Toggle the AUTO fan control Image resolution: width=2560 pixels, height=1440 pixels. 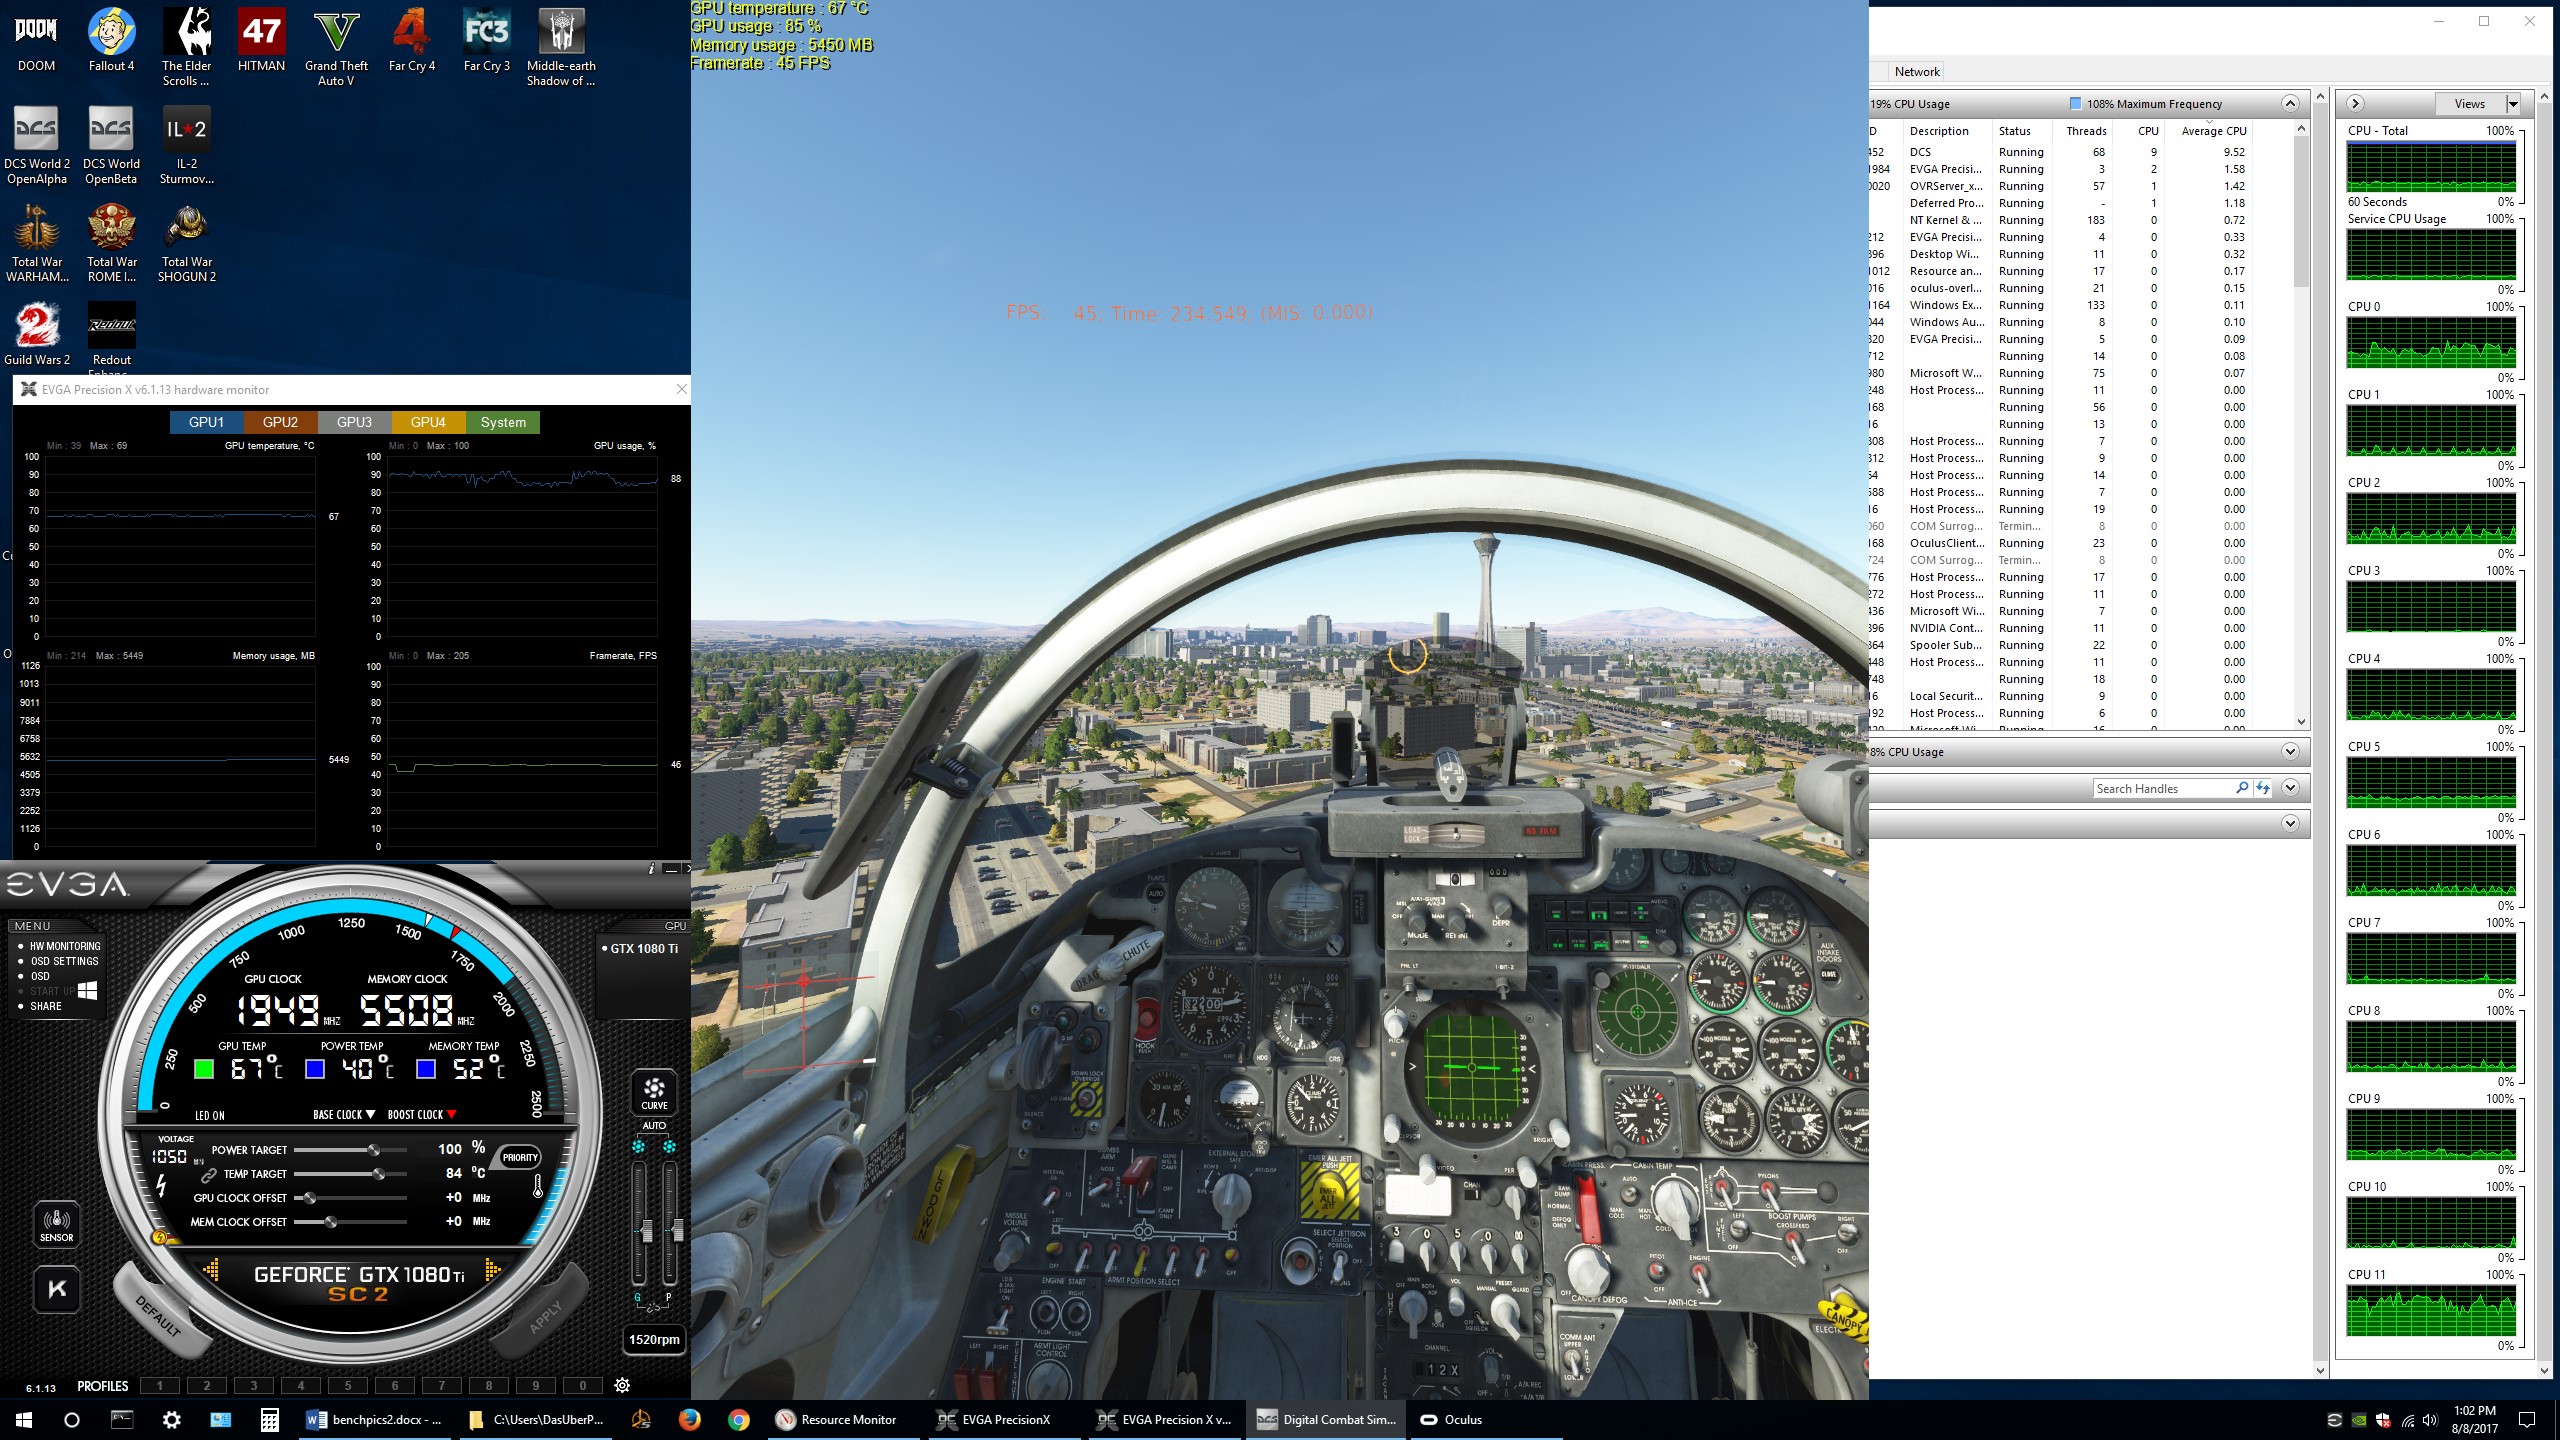click(x=654, y=1126)
